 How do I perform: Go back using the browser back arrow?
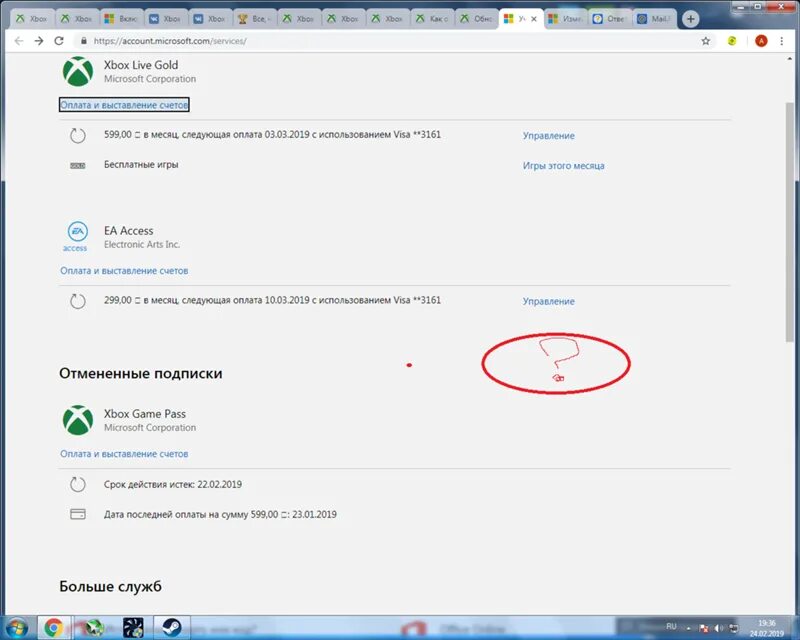pyautogui.click(x=19, y=41)
